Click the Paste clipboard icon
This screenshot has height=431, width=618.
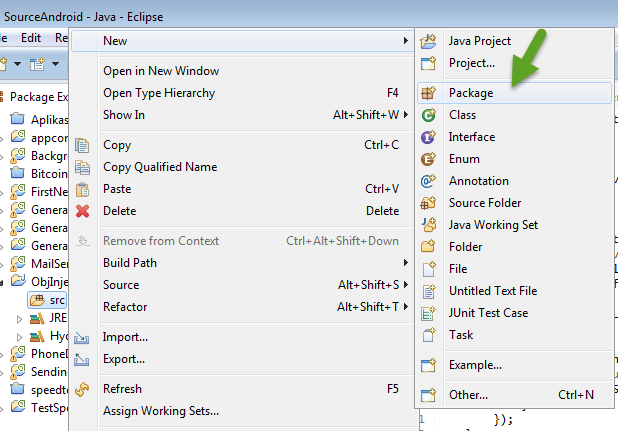82,189
